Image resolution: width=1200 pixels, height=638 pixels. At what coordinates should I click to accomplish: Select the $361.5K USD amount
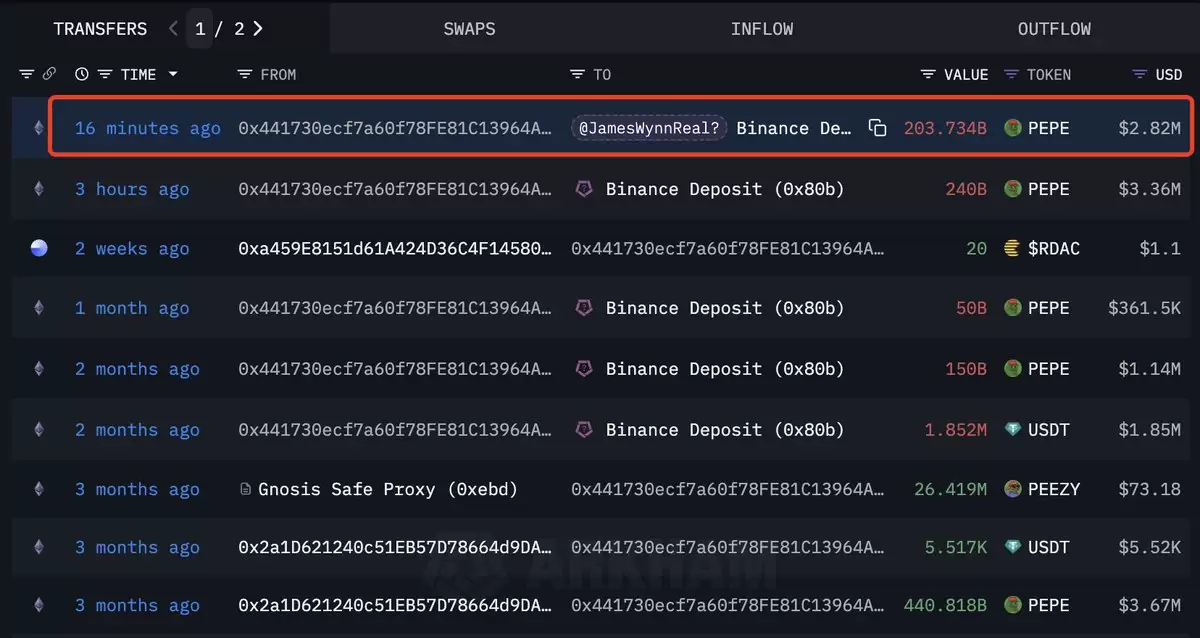point(1144,308)
